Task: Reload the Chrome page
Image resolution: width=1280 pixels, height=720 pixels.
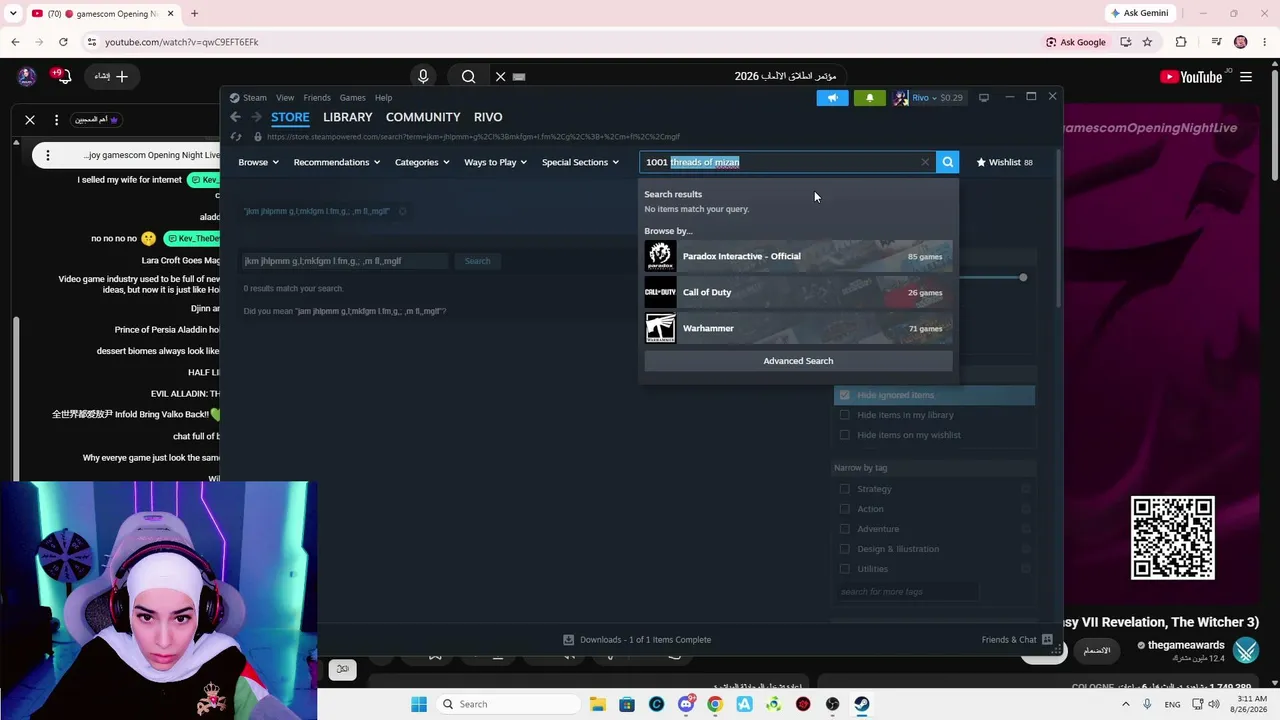Action: pos(63,42)
